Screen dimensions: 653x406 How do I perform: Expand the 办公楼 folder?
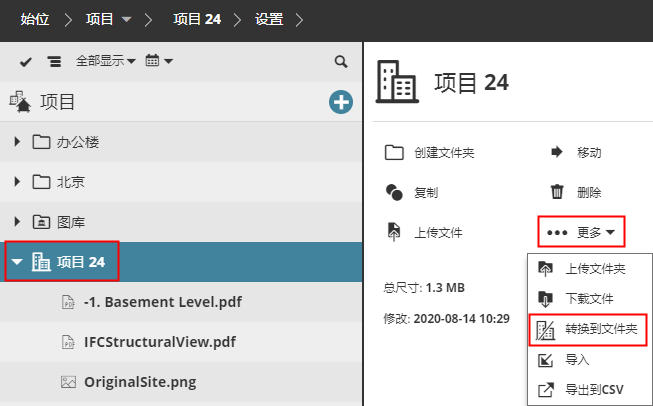[17, 142]
